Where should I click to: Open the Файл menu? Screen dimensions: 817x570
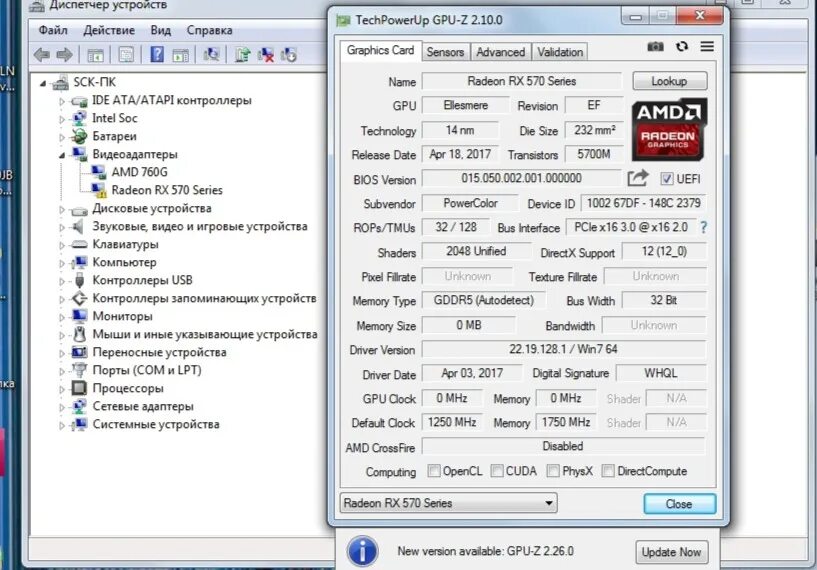pos(53,30)
